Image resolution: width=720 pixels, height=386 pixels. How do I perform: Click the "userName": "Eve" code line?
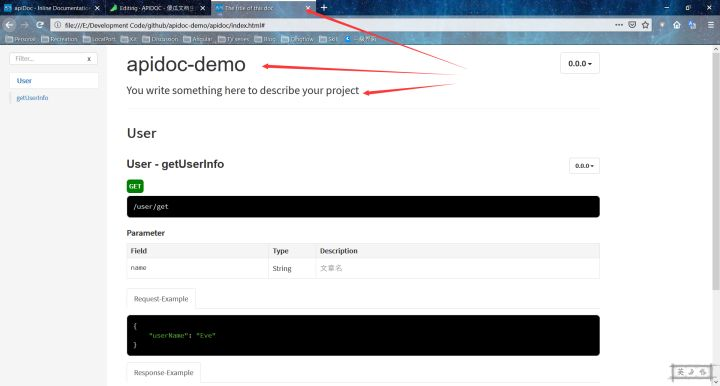pos(182,335)
